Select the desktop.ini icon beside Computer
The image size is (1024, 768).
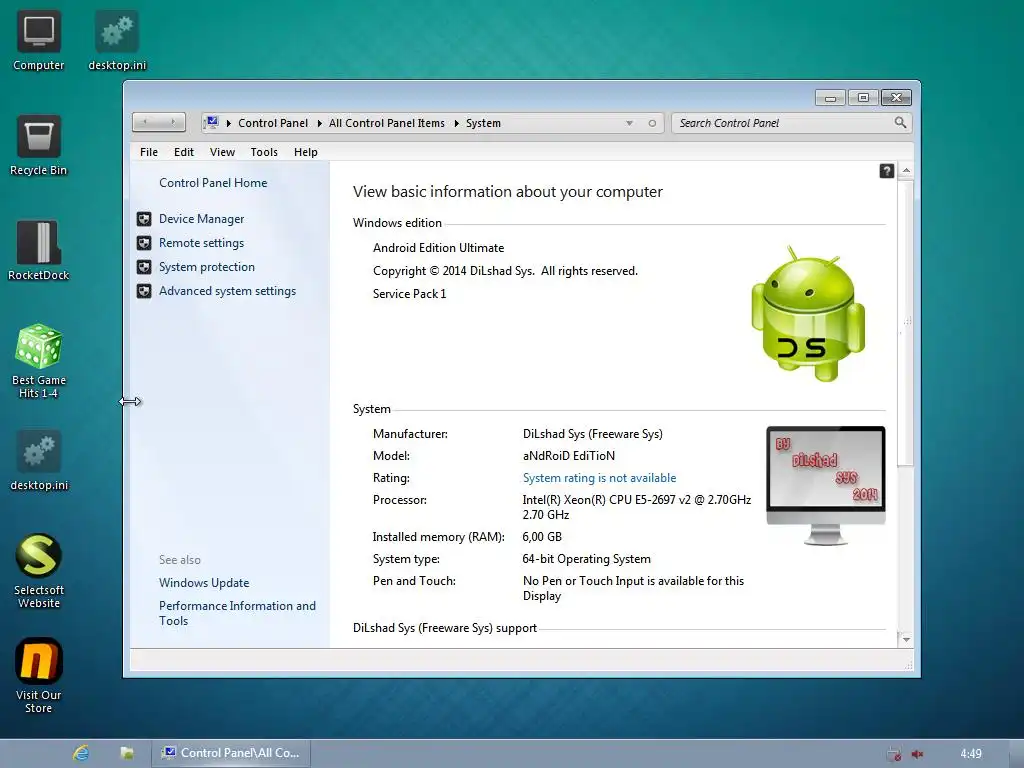click(117, 39)
